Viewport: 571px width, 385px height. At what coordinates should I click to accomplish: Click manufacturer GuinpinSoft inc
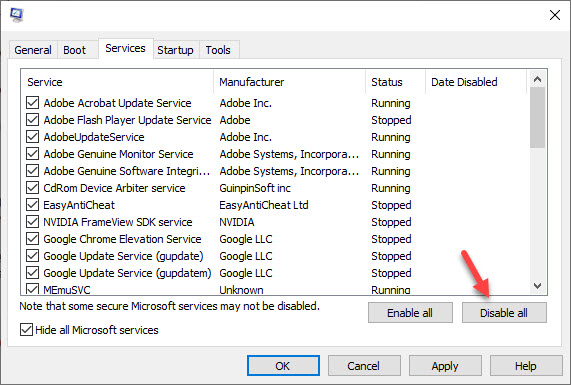point(255,188)
